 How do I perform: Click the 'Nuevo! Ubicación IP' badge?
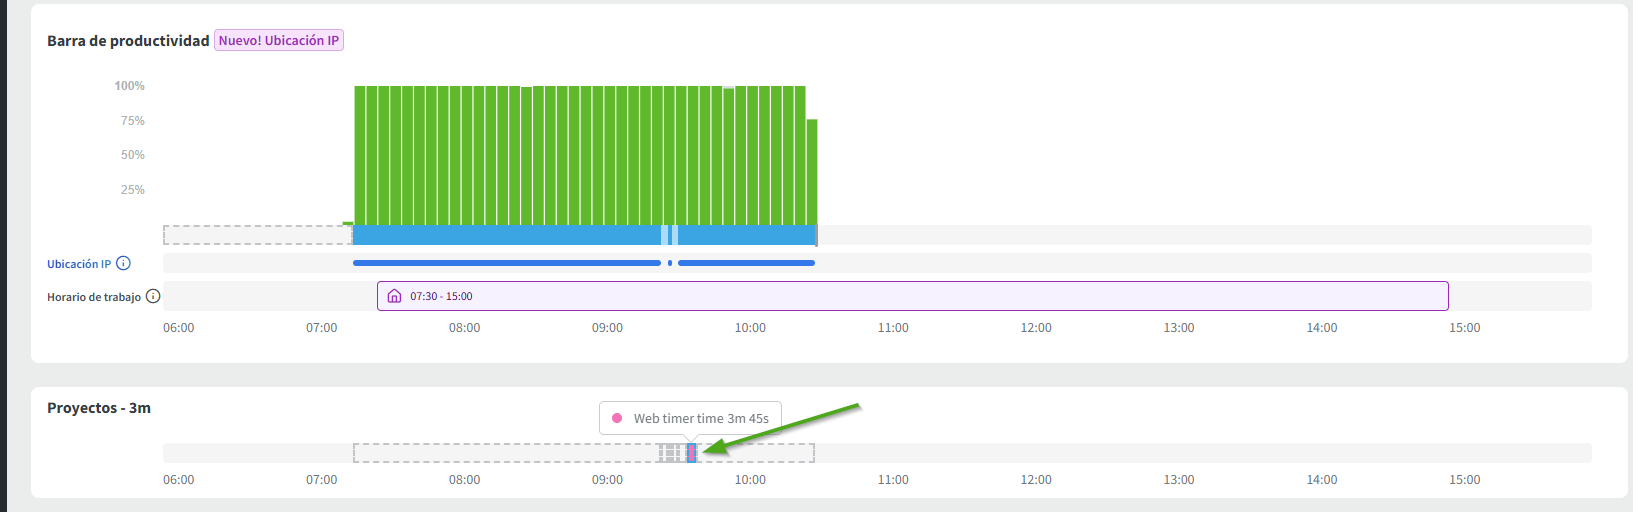(279, 41)
